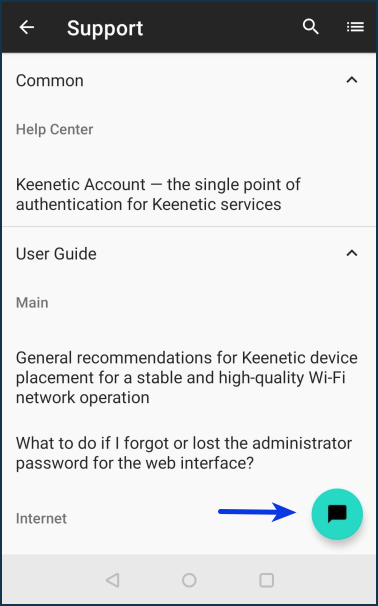Screen dimensions: 378x606
Task: Click the gray Android navigation bar background
Action: point(189,580)
